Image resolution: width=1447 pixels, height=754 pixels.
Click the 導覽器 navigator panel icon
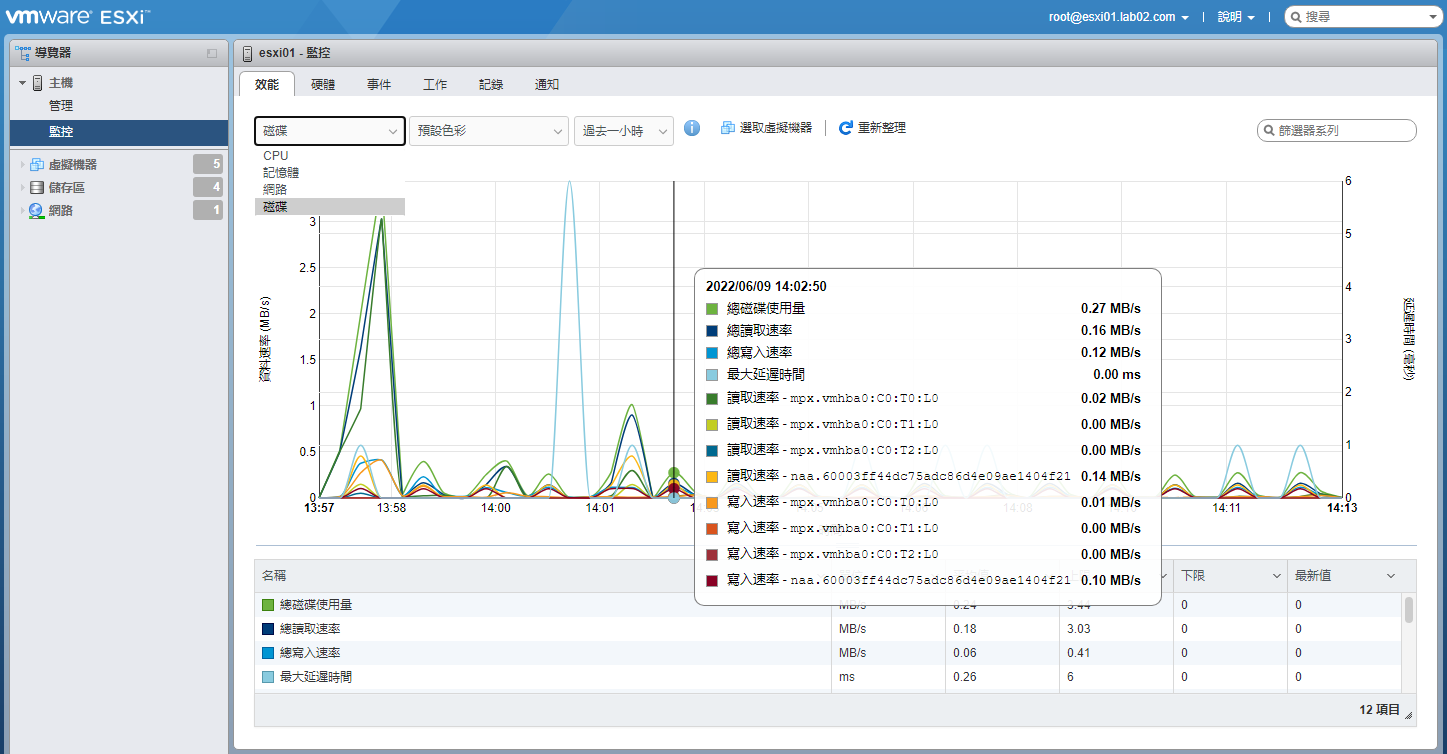pos(22,52)
